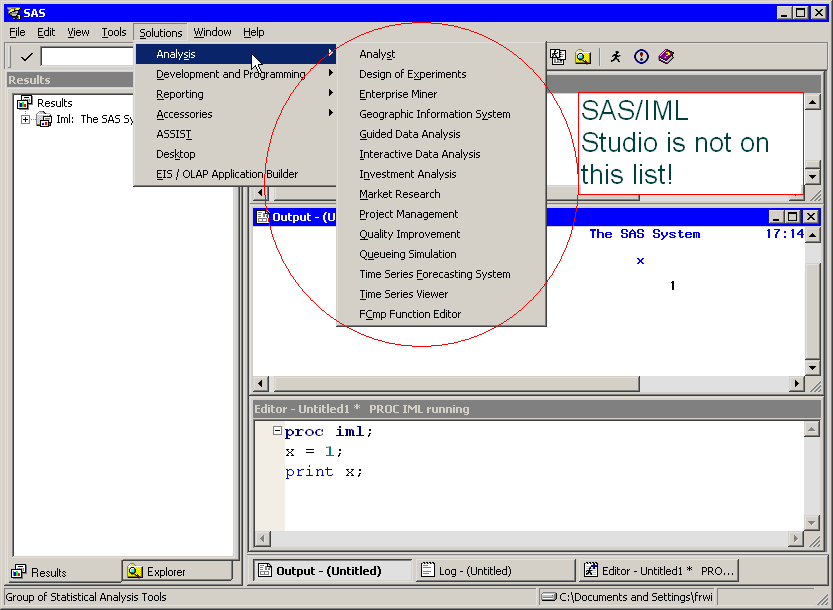Open Interactive Data Analysis
The height and width of the screenshot is (610, 833).
click(x=441, y=154)
